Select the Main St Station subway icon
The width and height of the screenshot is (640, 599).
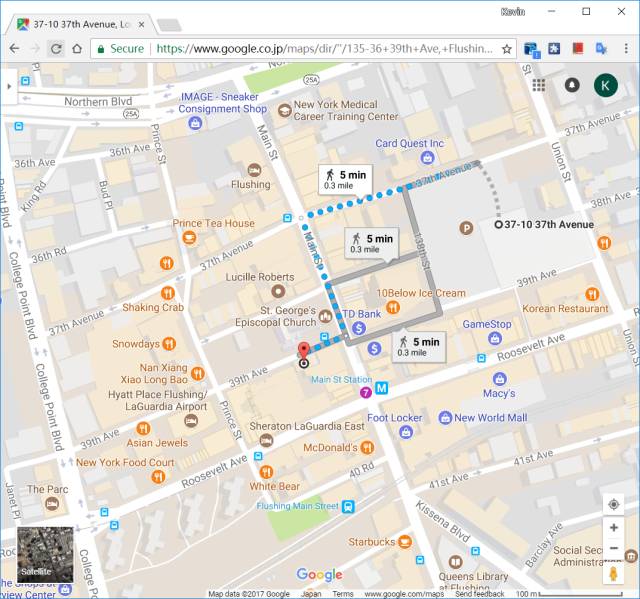tap(382, 387)
